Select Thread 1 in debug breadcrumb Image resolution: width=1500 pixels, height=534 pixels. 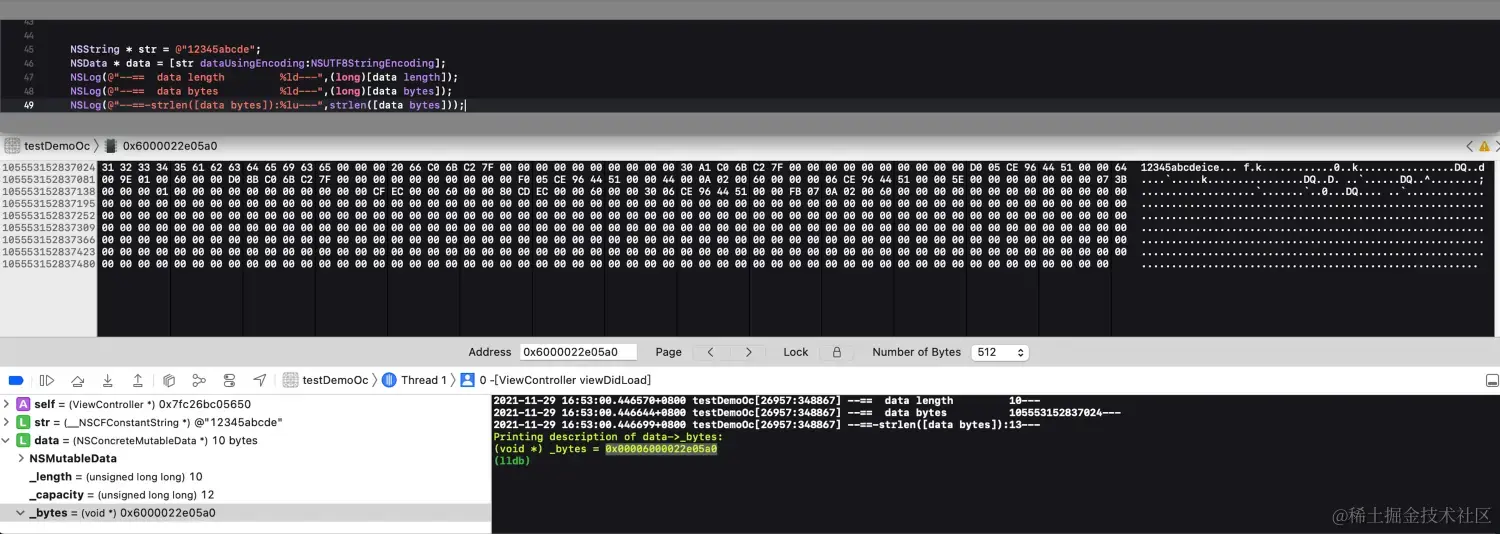tap(424, 380)
